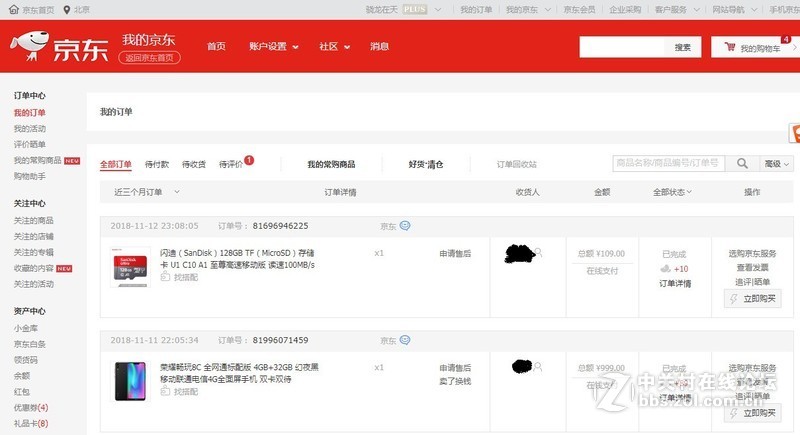
Task: Click 立即购买 for the SanDisk order
Action: pos(753,298)
